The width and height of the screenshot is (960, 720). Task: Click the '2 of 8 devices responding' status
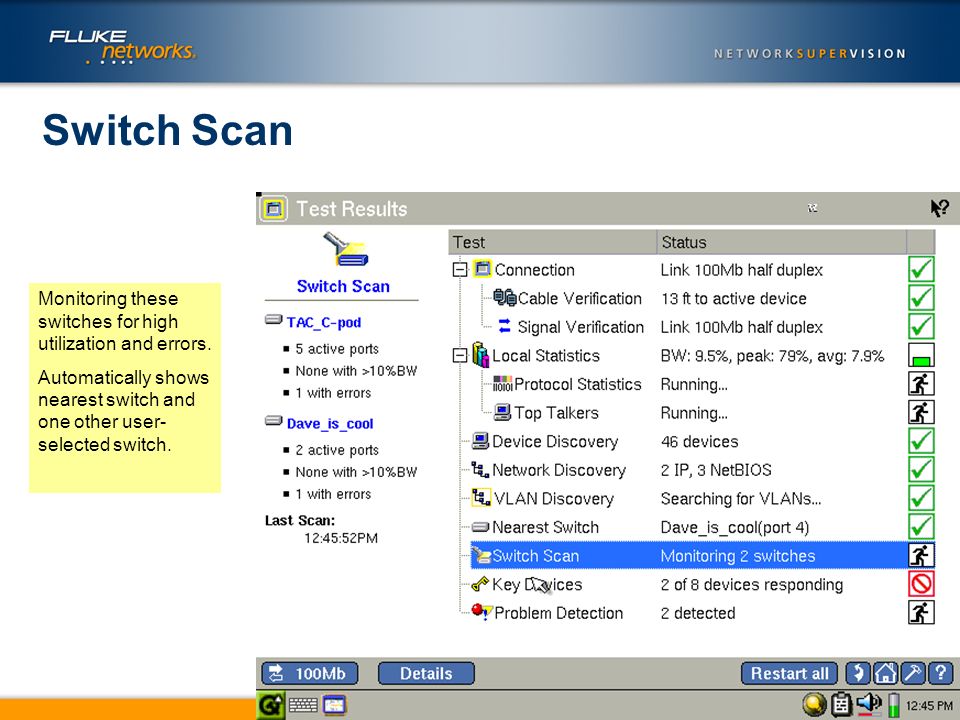[752, 585]
